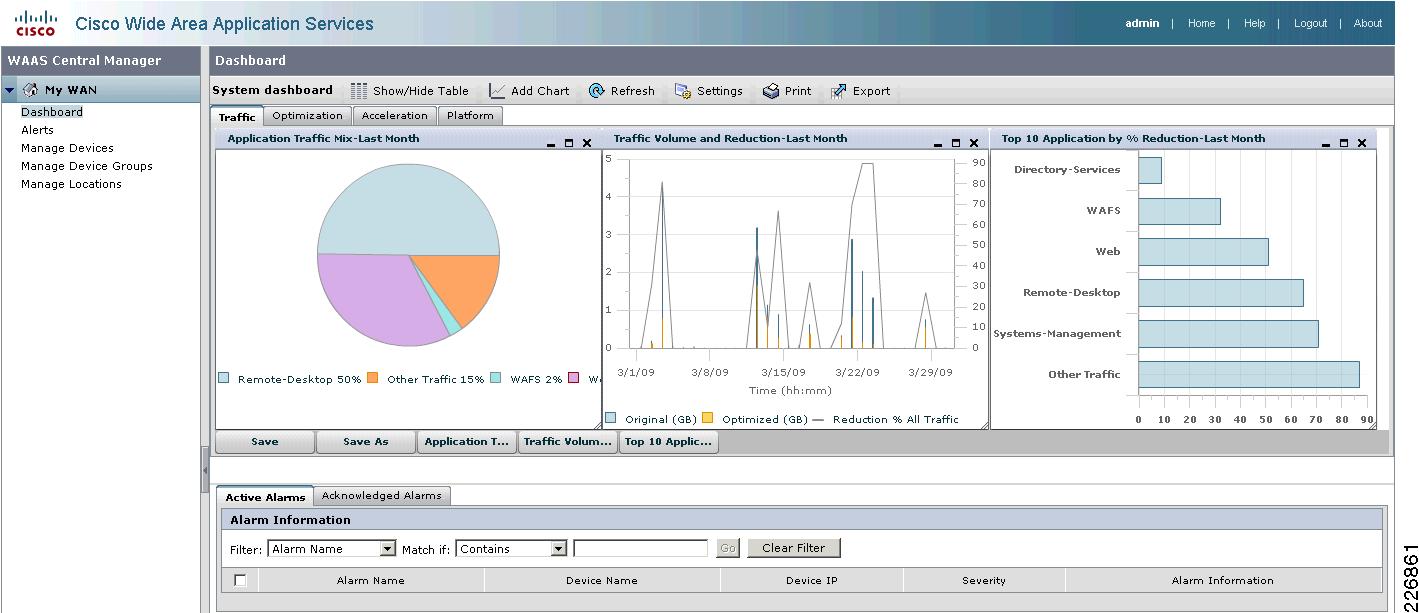This screenshot has width=1419, height=613.
Task: Click the Top 10 Applic... chart button
Action: pyautogui.click(x=669, y=442)
